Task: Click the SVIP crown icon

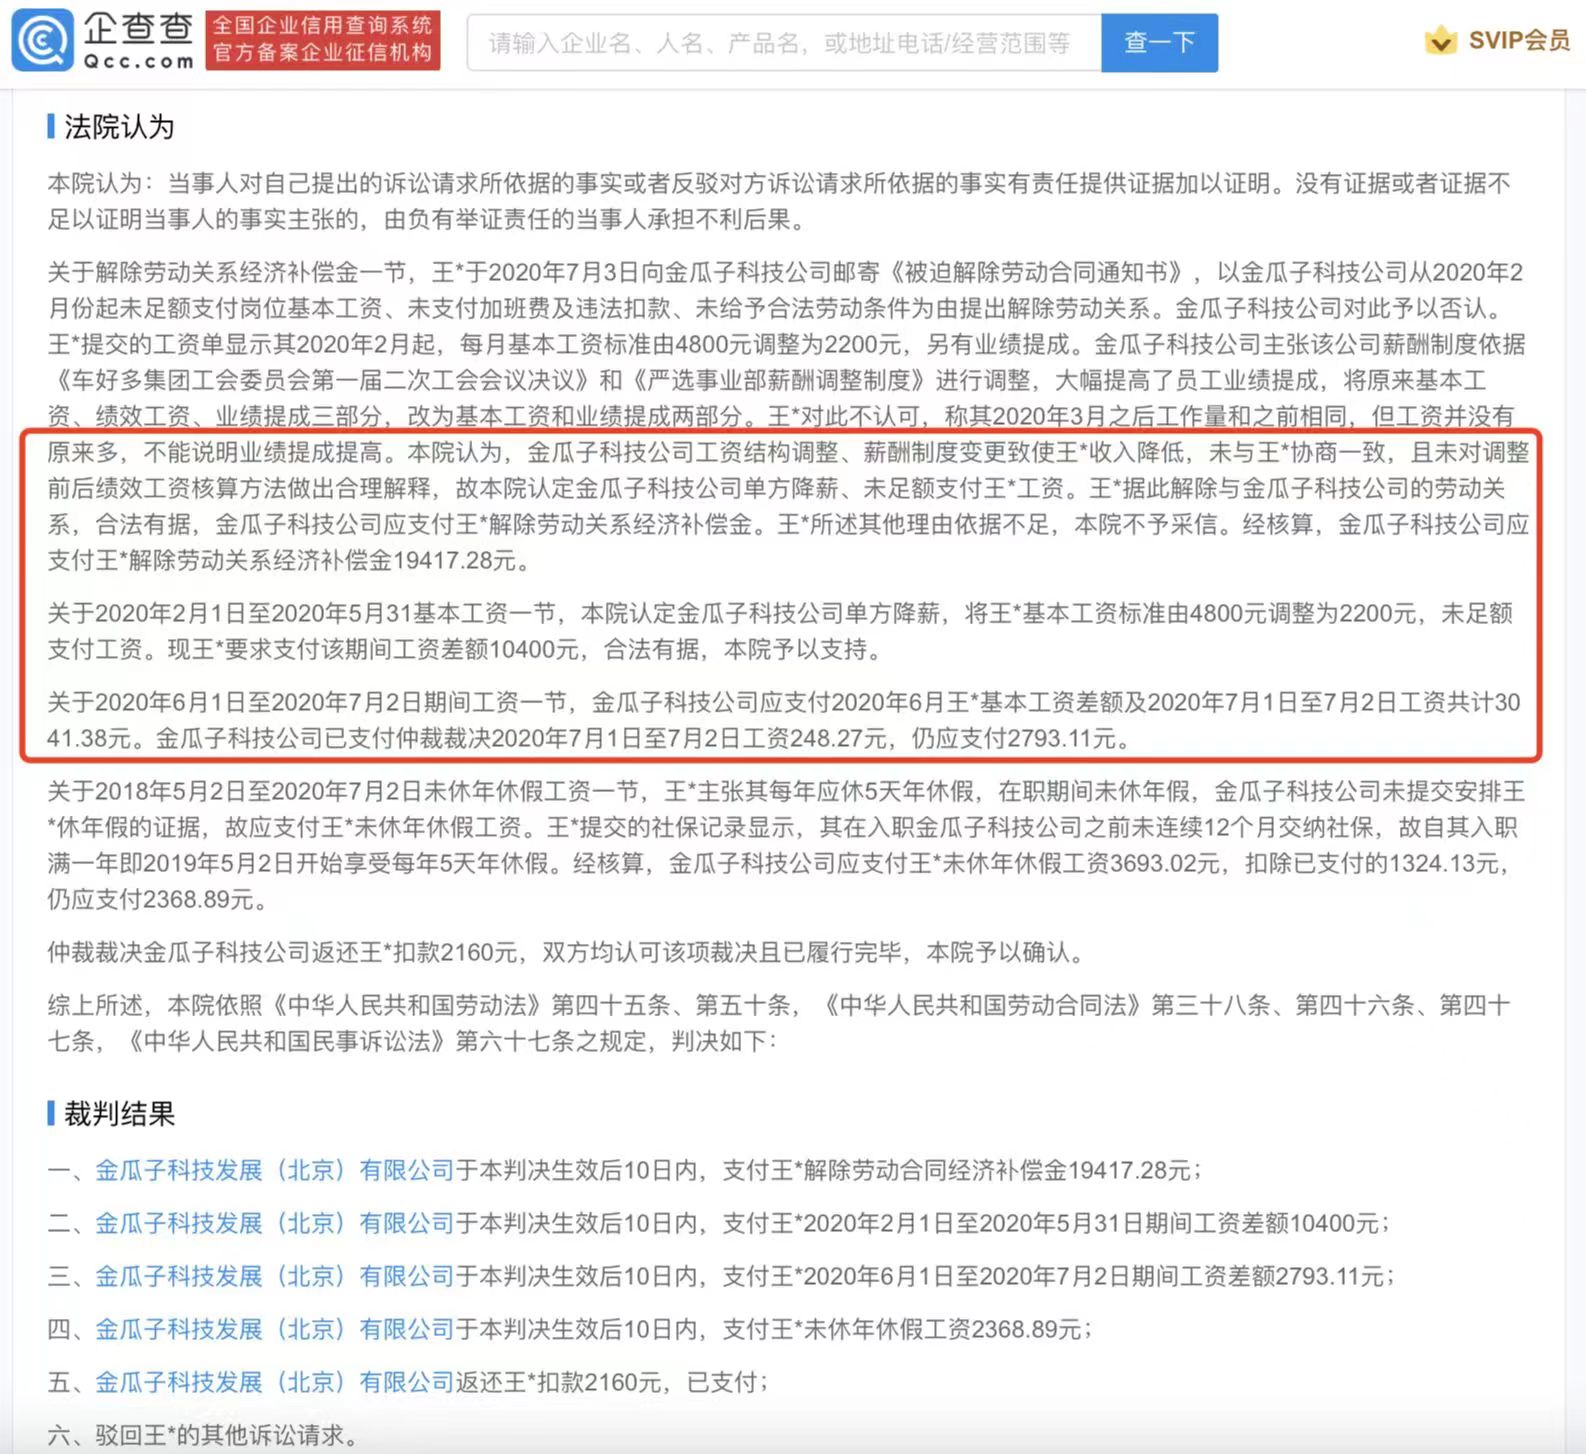Action: point(1440,41)
